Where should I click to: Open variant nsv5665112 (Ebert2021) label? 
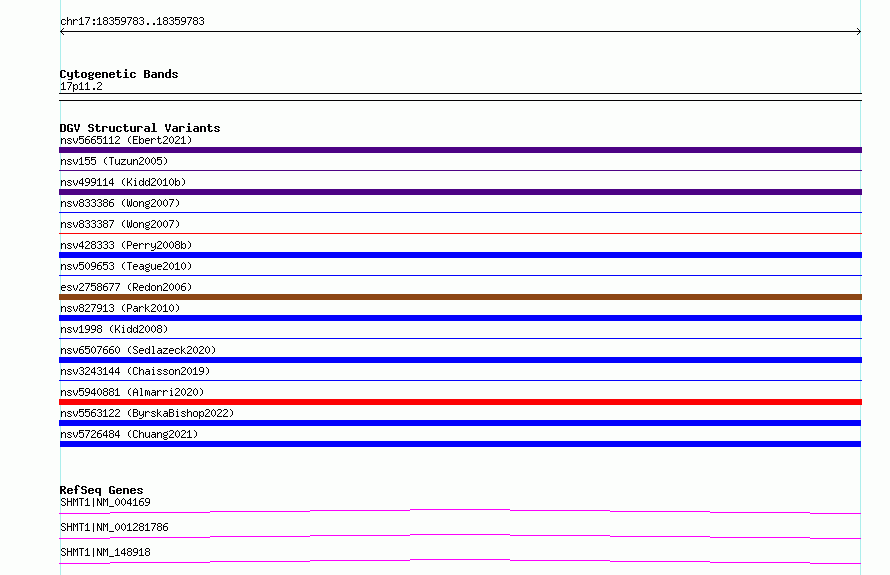126,140
